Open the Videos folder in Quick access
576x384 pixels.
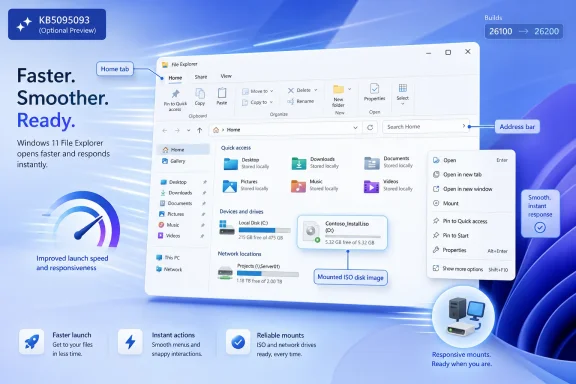click(x=388, y=186)
